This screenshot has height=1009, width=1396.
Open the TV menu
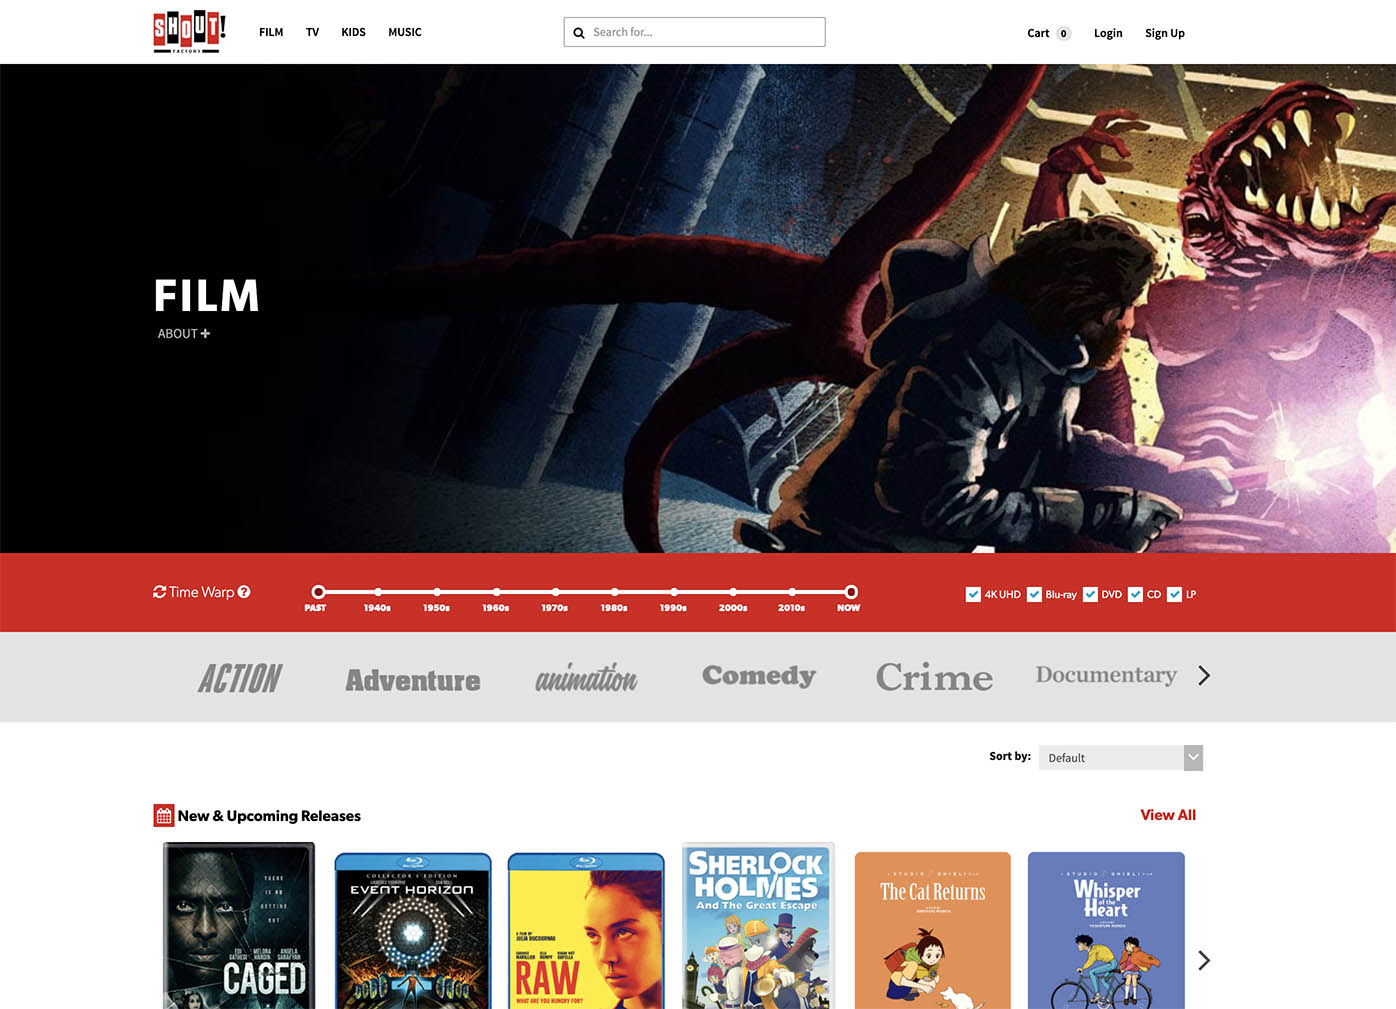point(312,32)
